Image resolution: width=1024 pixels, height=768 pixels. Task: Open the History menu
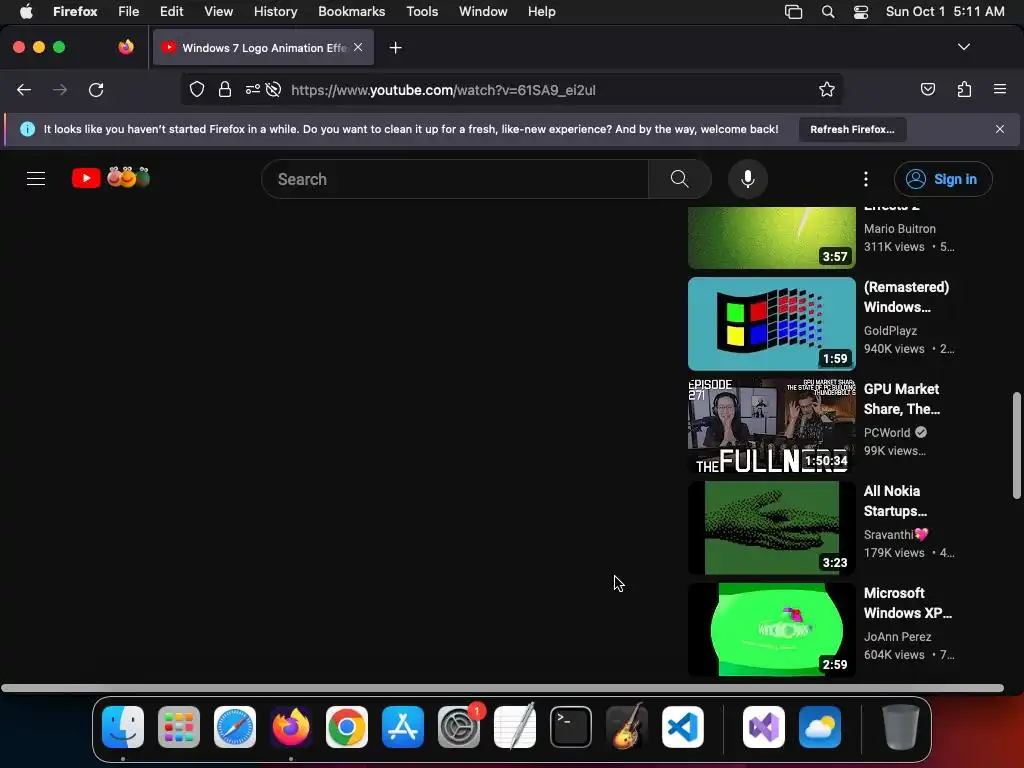(x=276, y=12)
